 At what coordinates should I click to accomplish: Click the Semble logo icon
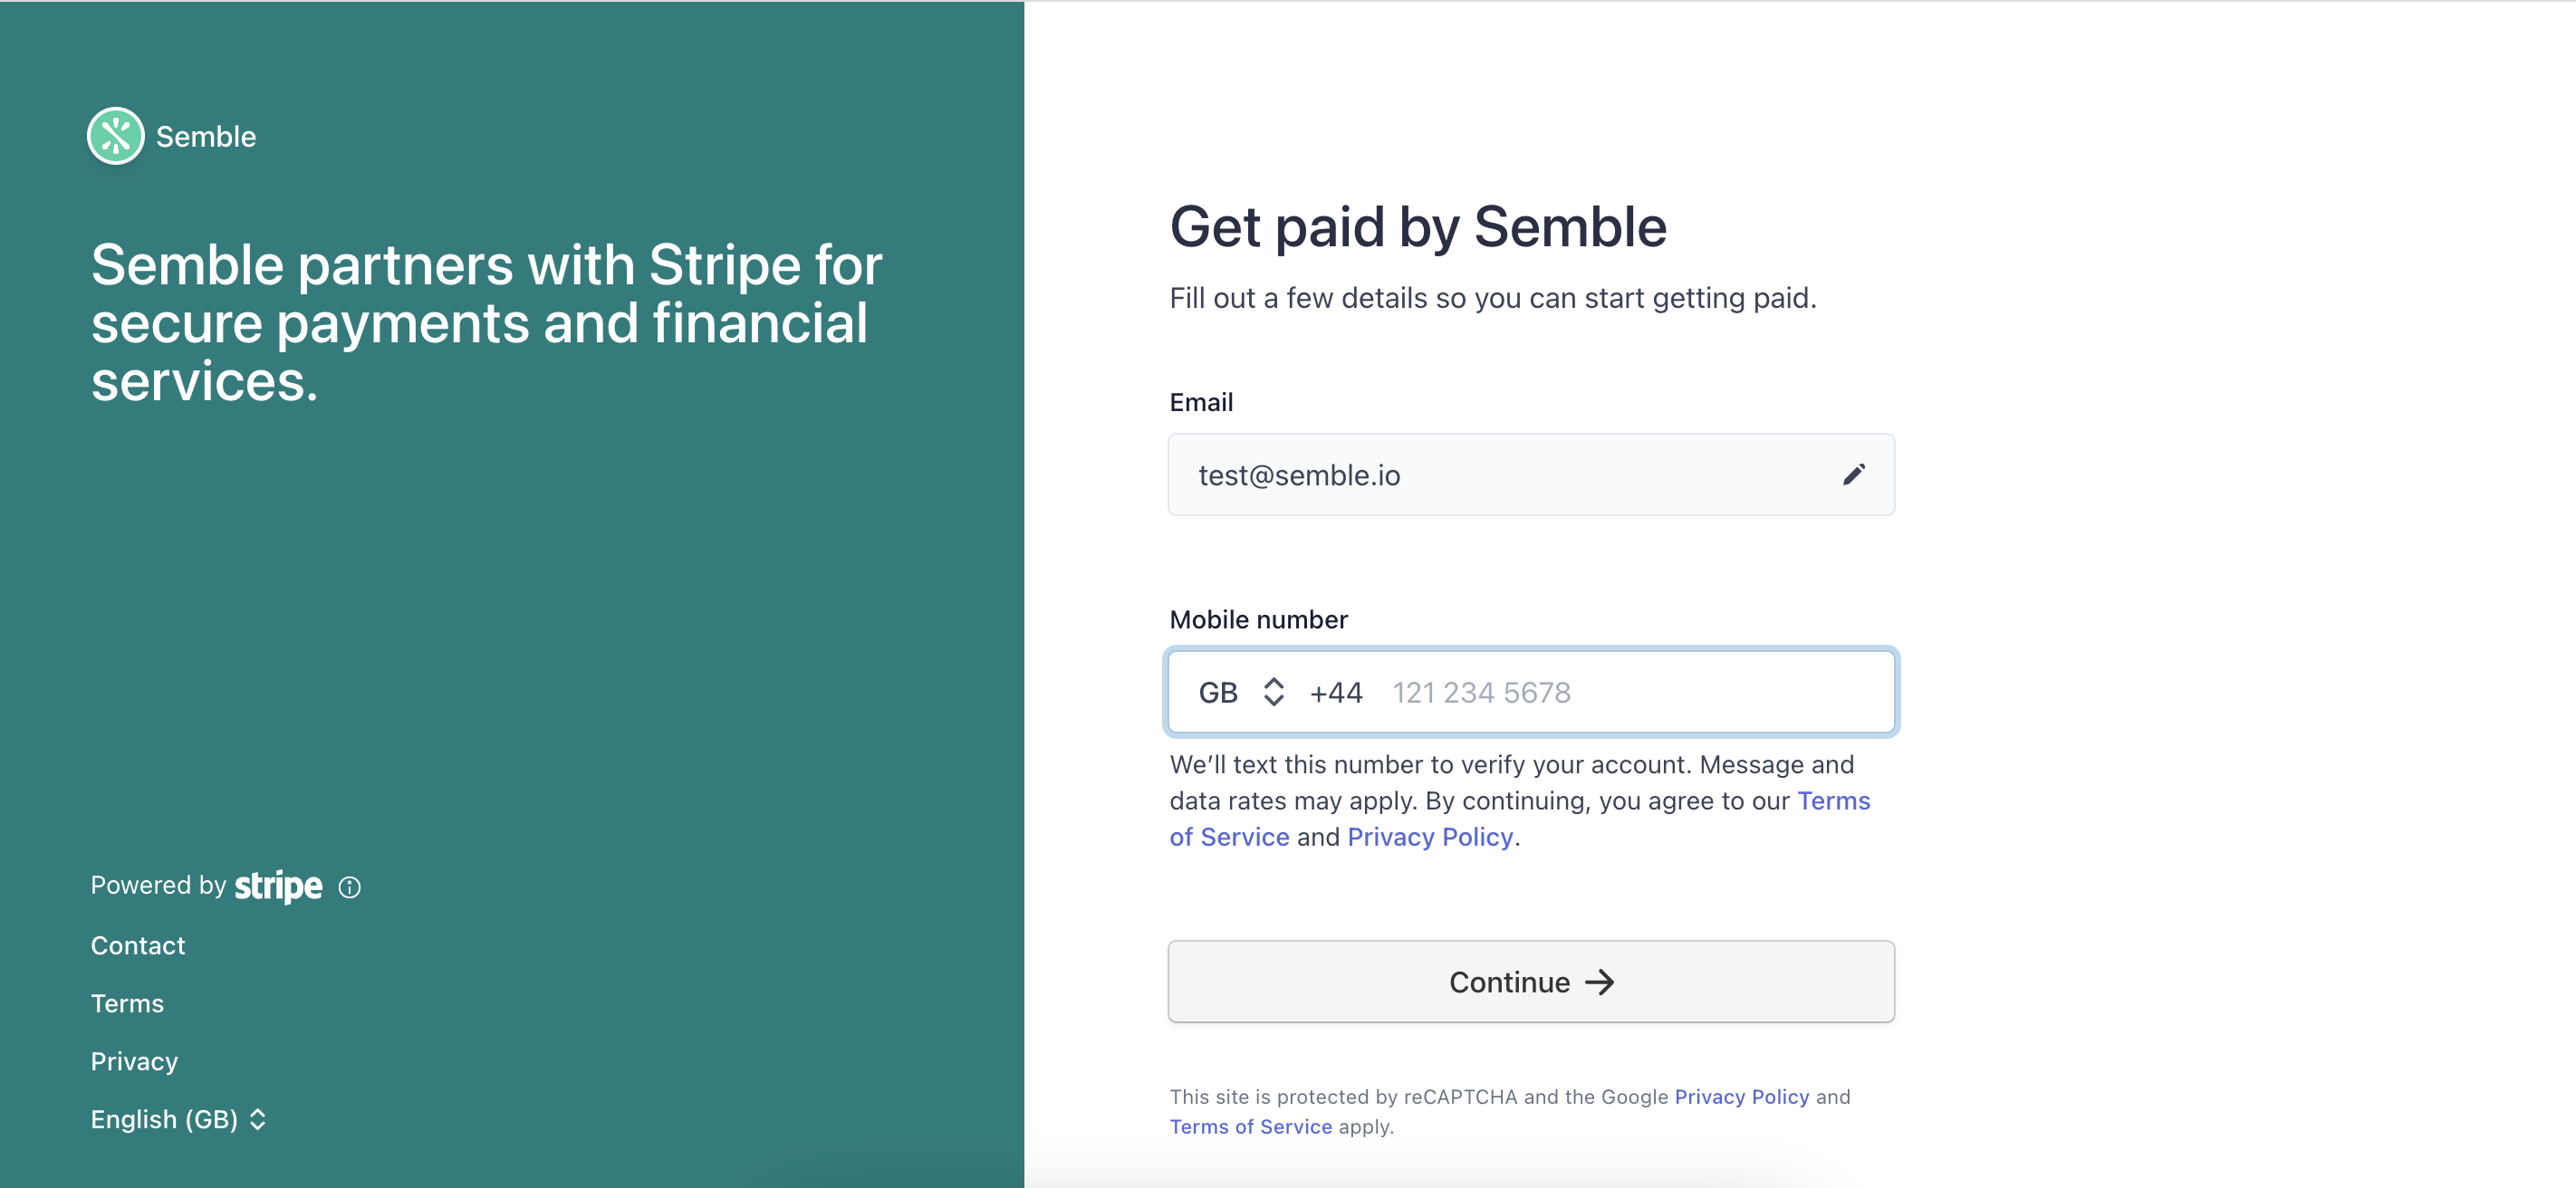click(115, 136)
